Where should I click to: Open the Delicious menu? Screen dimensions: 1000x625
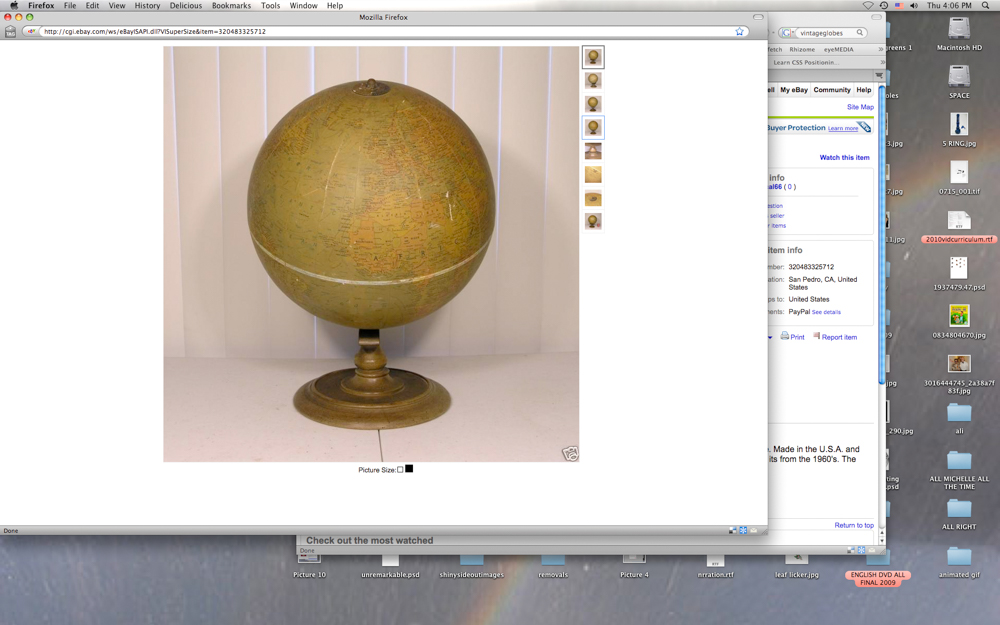(x=186, y=6)
